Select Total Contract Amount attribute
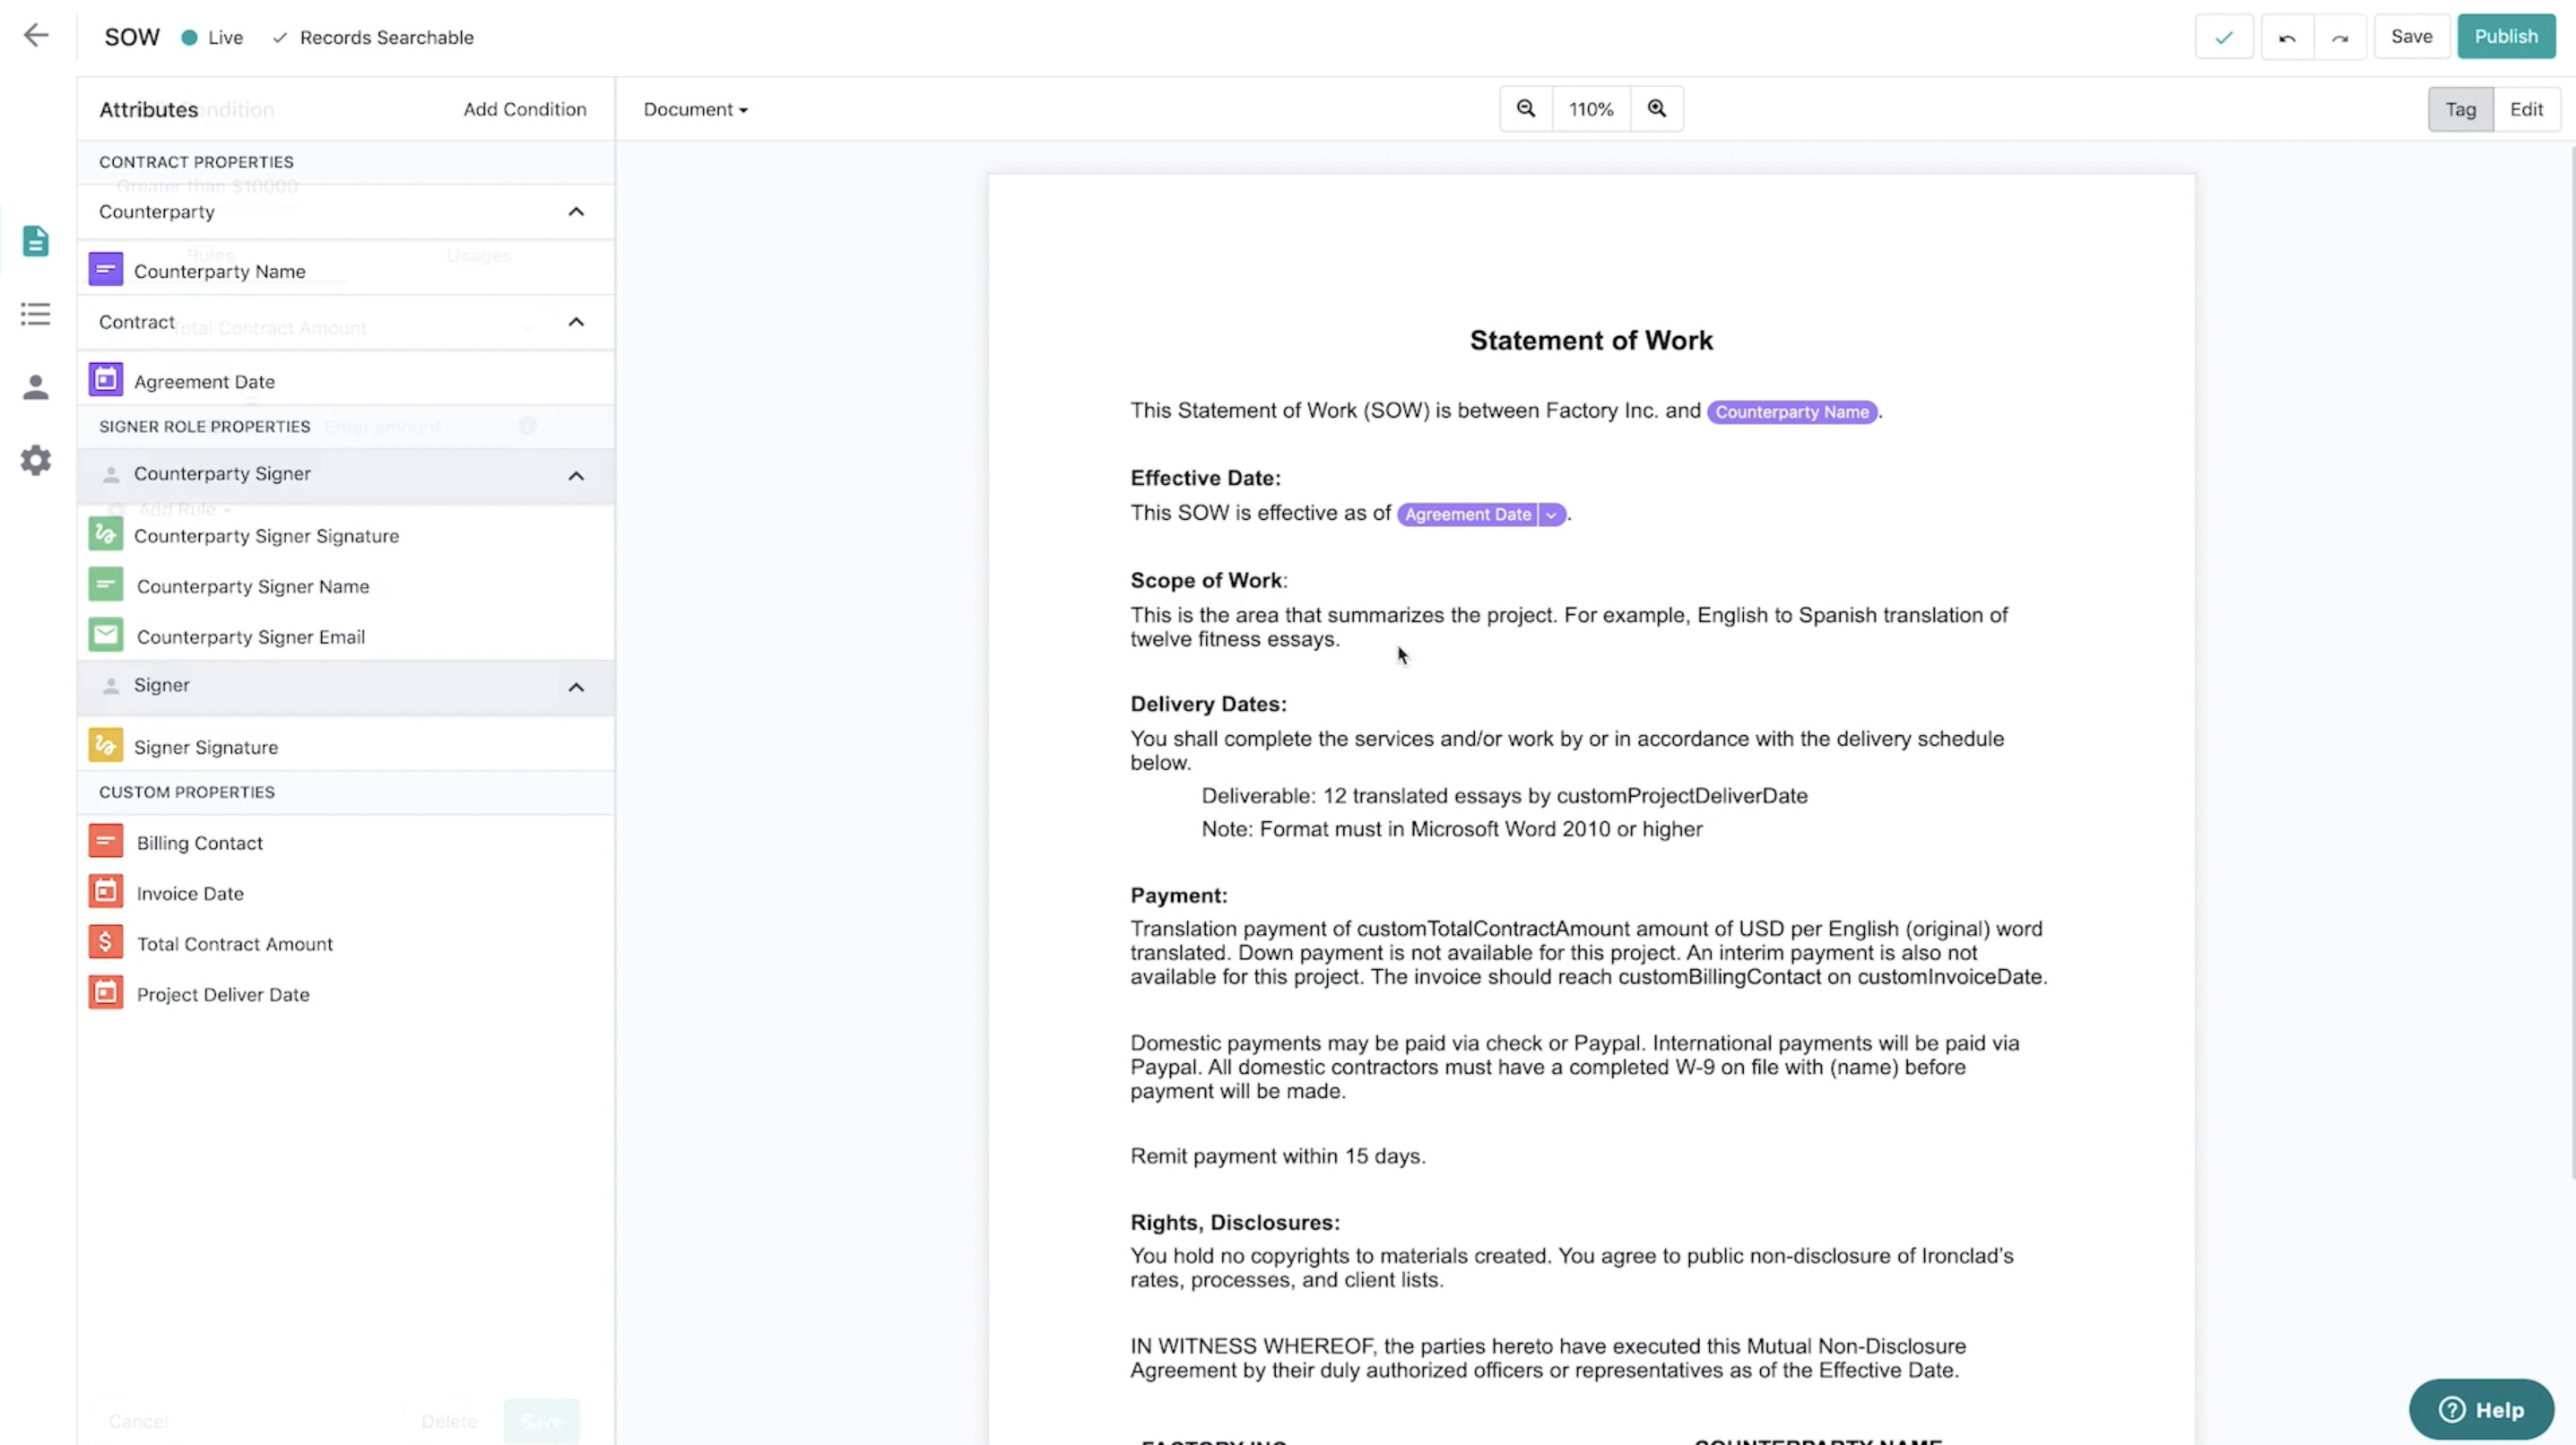 point(234,944)
